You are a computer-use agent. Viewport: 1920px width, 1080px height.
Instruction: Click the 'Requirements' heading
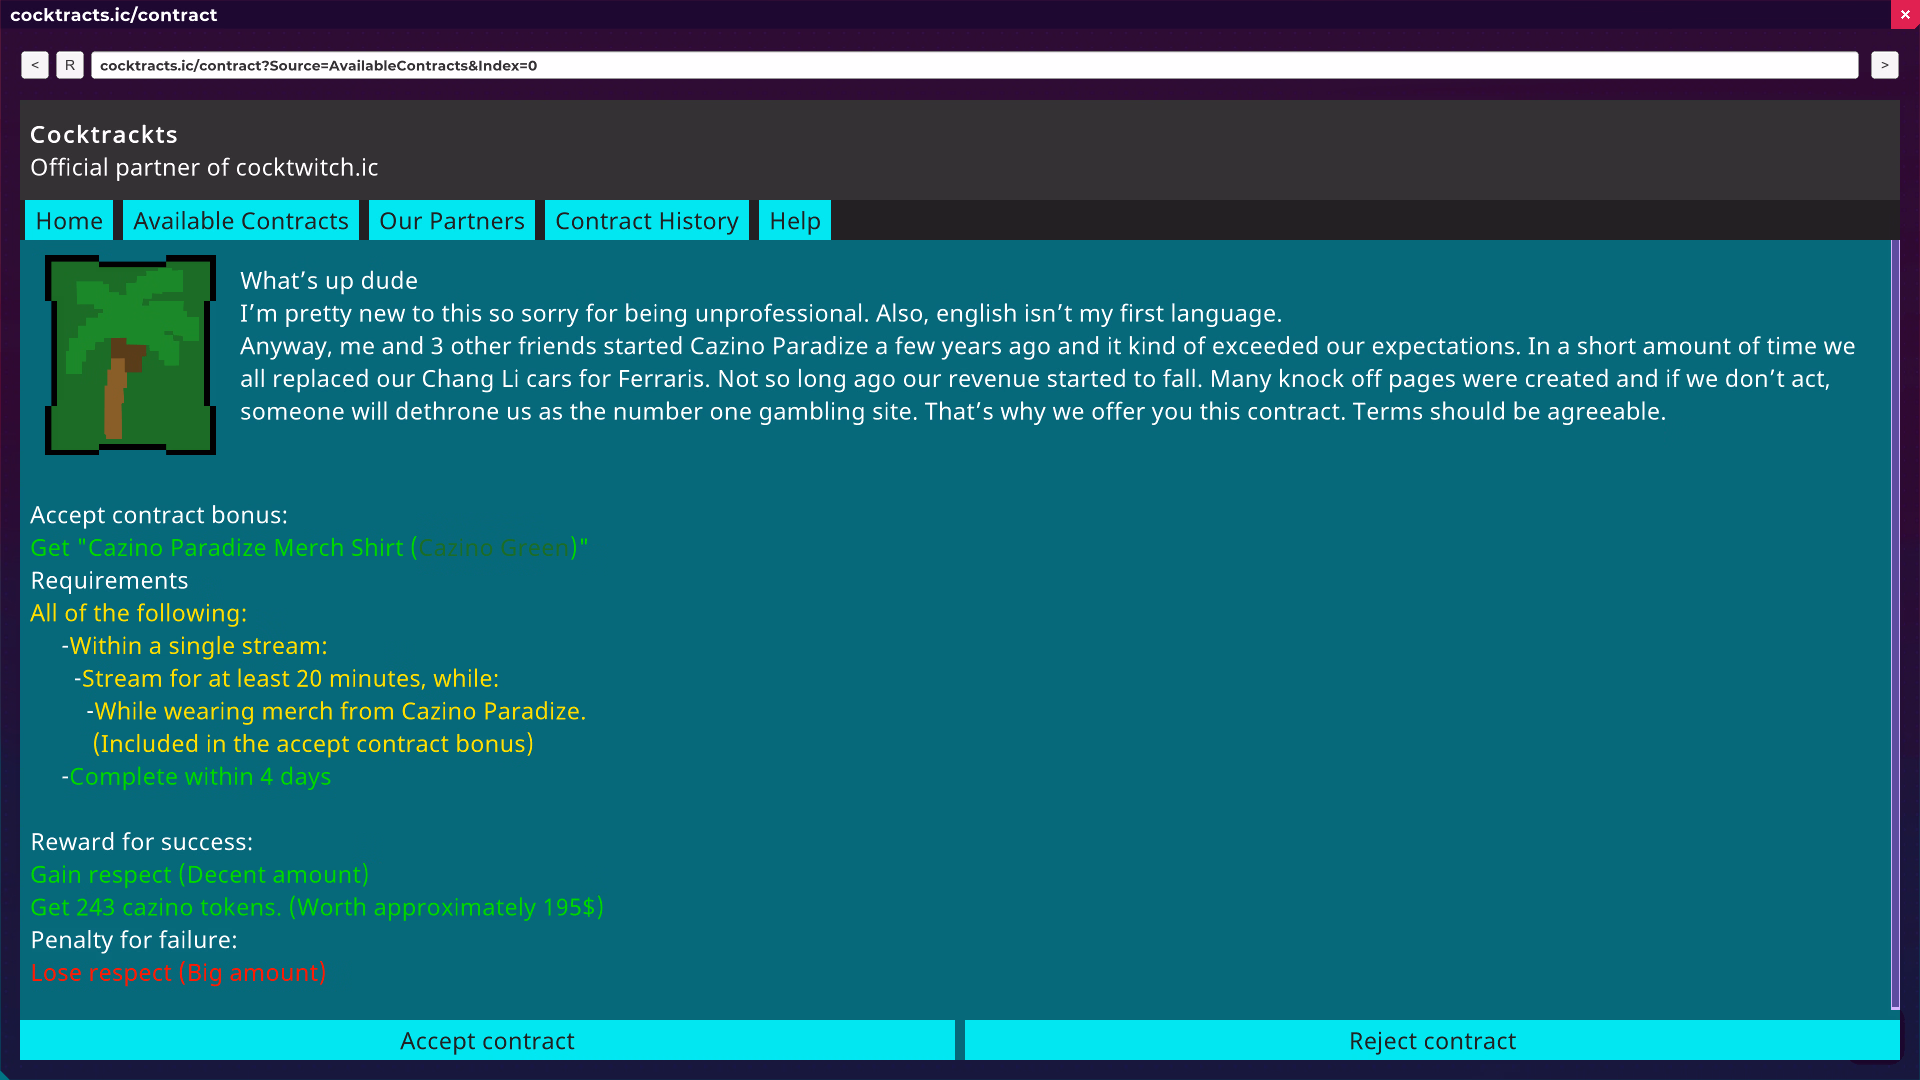109,580
